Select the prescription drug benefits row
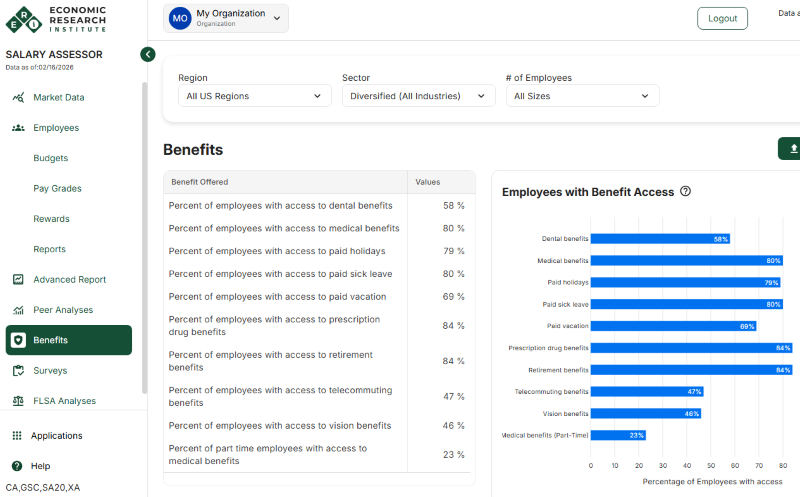 click(319, 326)
